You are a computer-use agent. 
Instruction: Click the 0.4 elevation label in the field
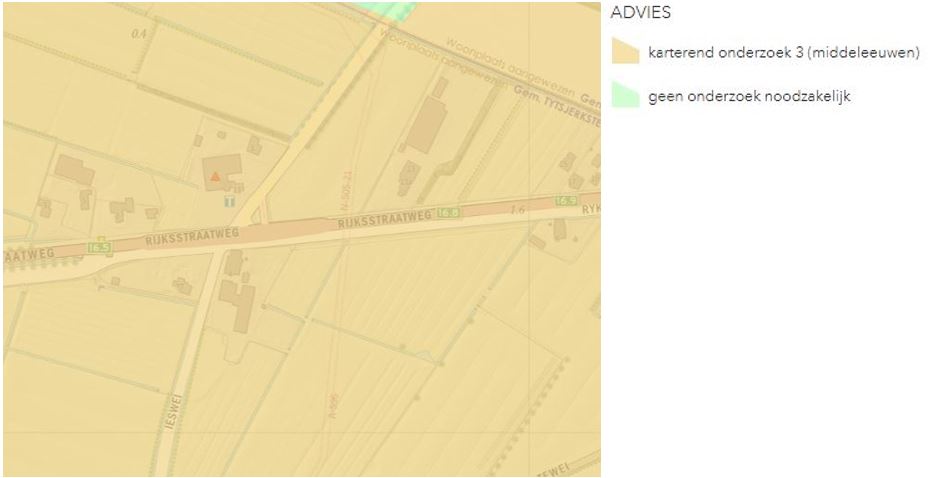pos(138,34)
